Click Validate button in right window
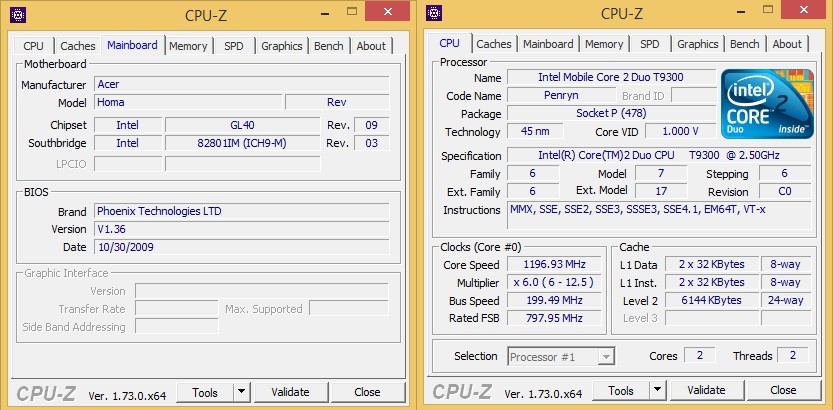Viewport: 833px width, 410px height. coord(706,390)
